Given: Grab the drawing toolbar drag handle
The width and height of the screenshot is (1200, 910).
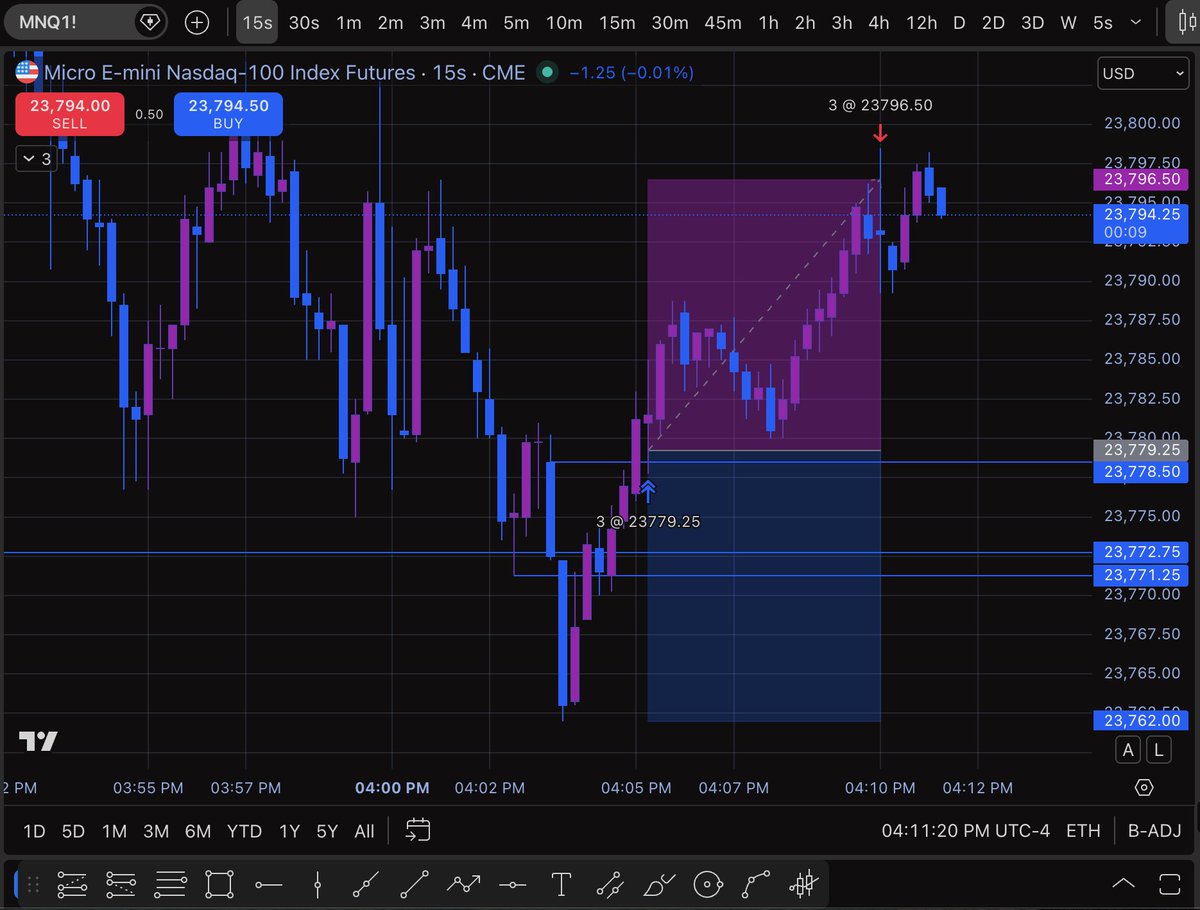Looking at the screenshot, I should [32, 885].
